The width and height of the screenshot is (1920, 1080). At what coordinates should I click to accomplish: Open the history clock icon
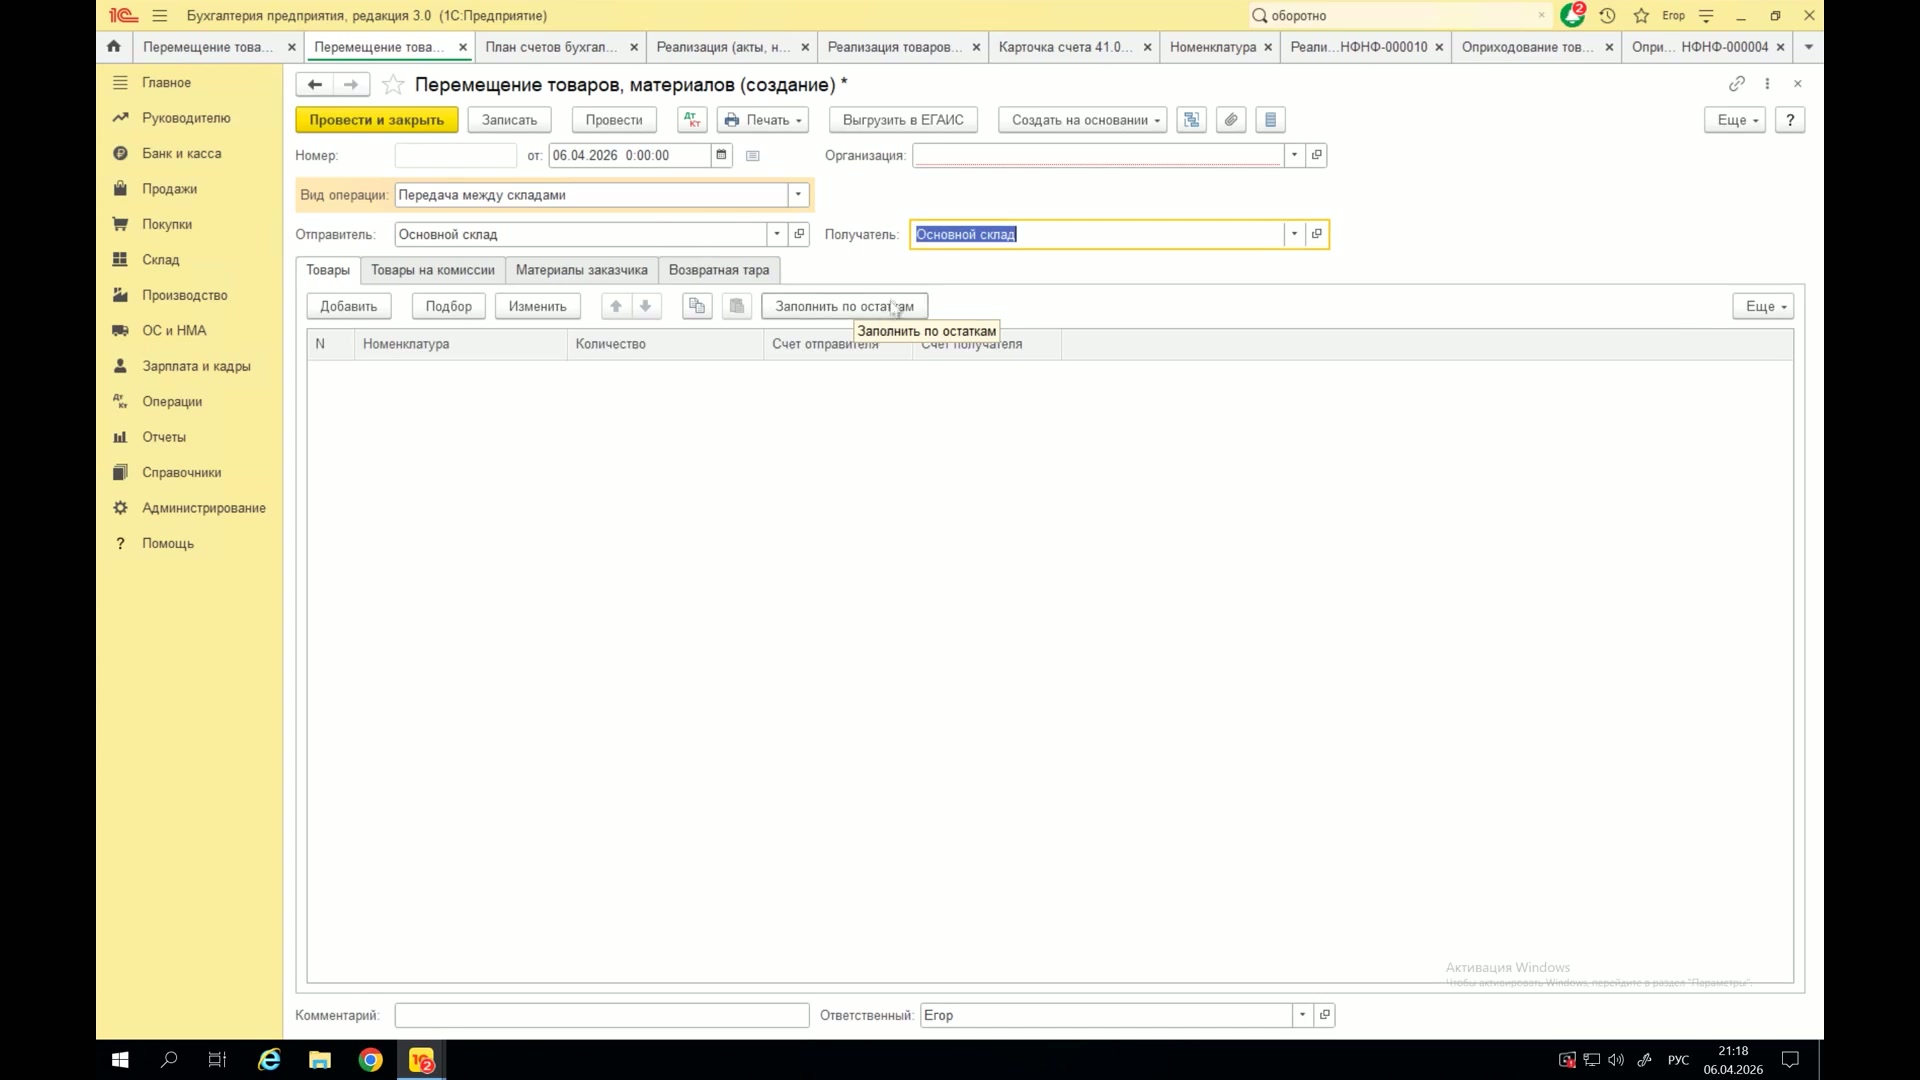tap(1607, 15)
